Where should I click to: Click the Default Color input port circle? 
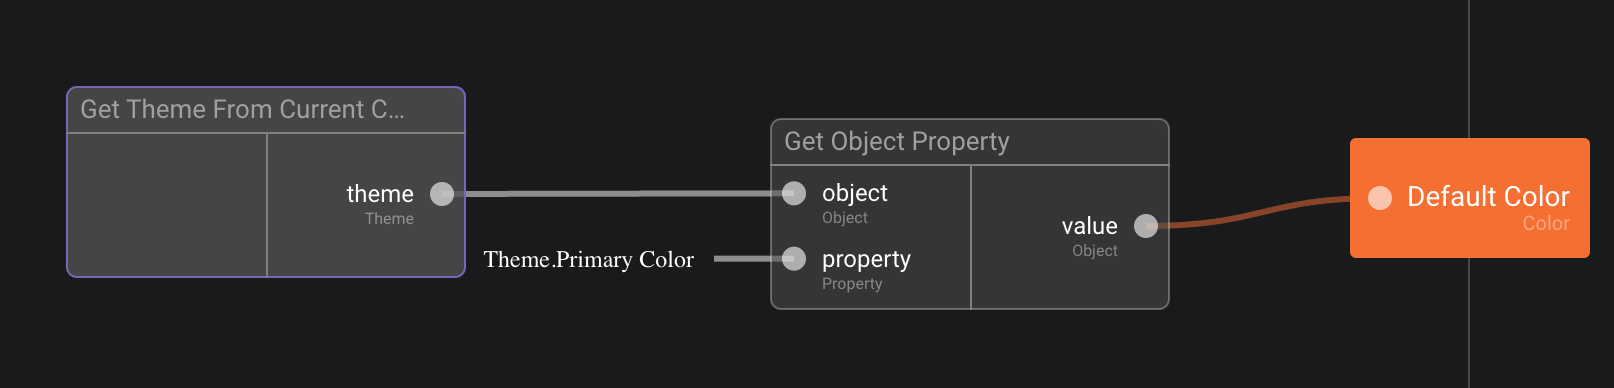pos(1380,198)
